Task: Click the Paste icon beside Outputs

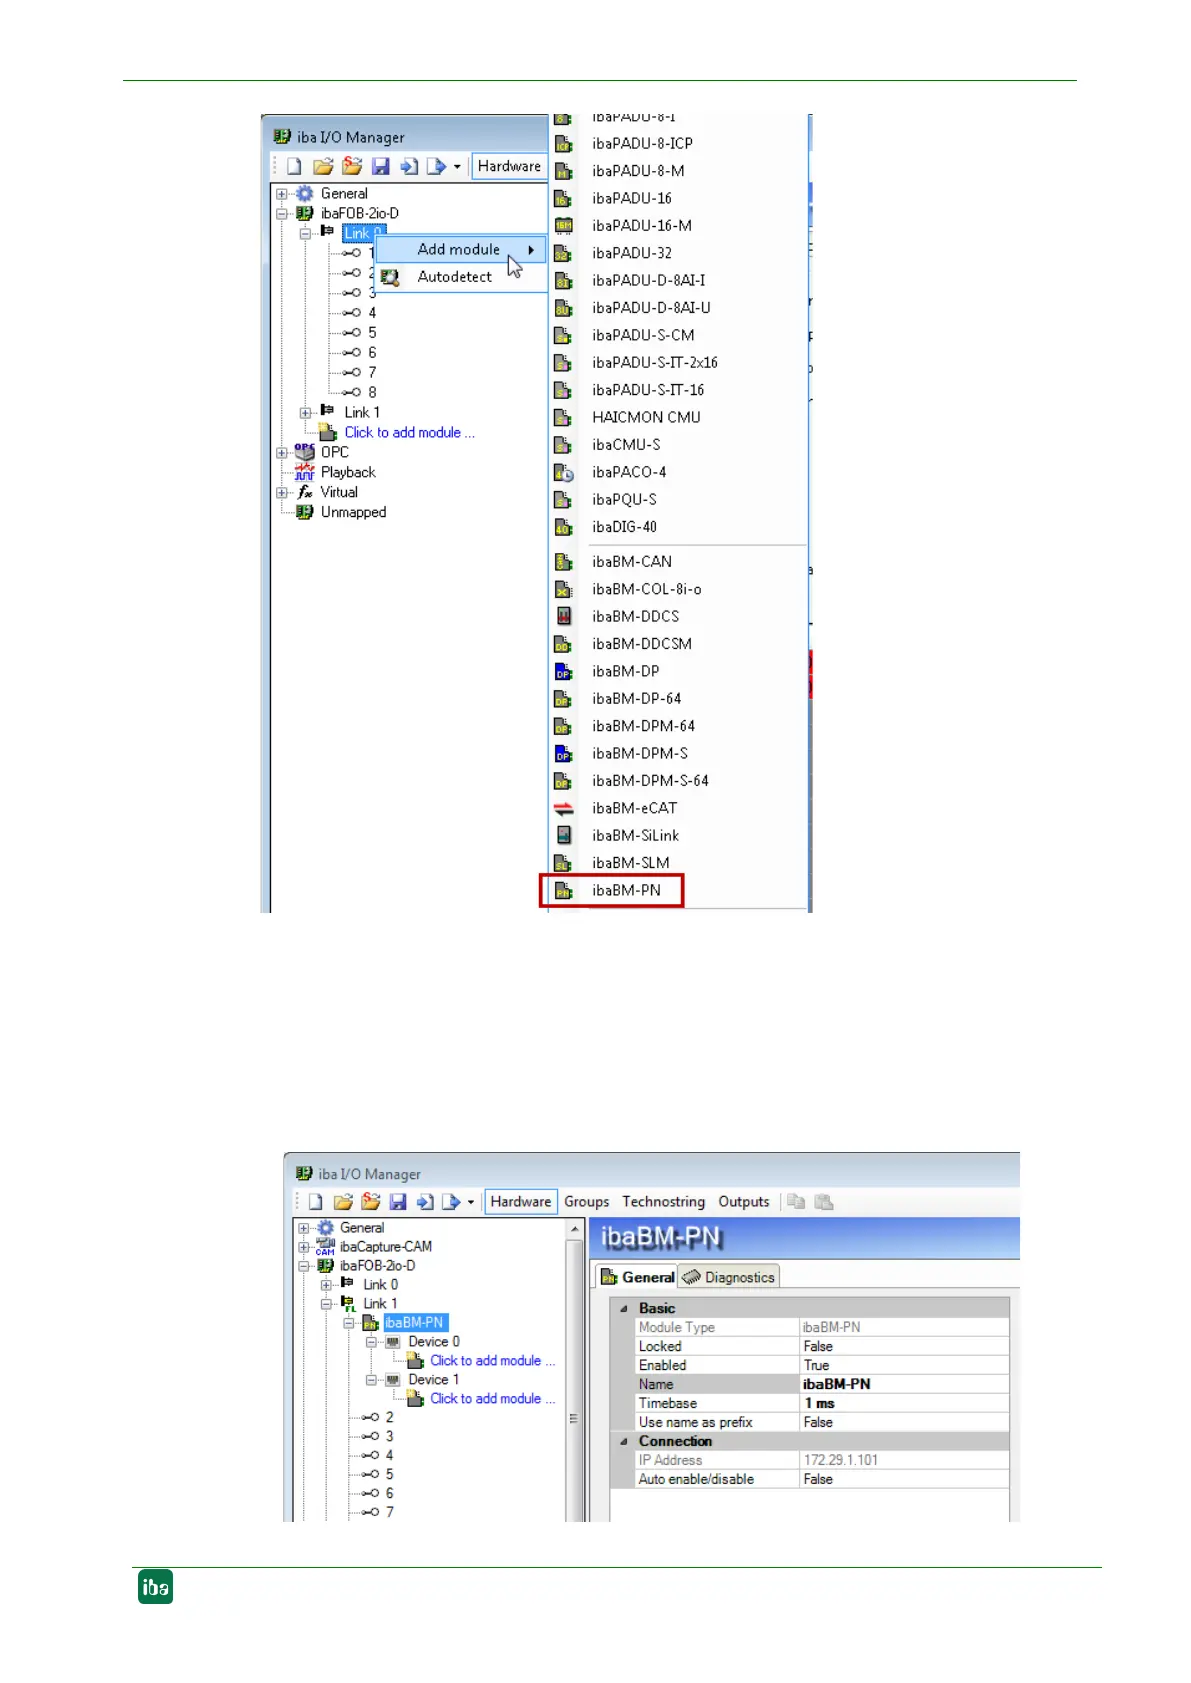Action: (x=824, y=1202)
